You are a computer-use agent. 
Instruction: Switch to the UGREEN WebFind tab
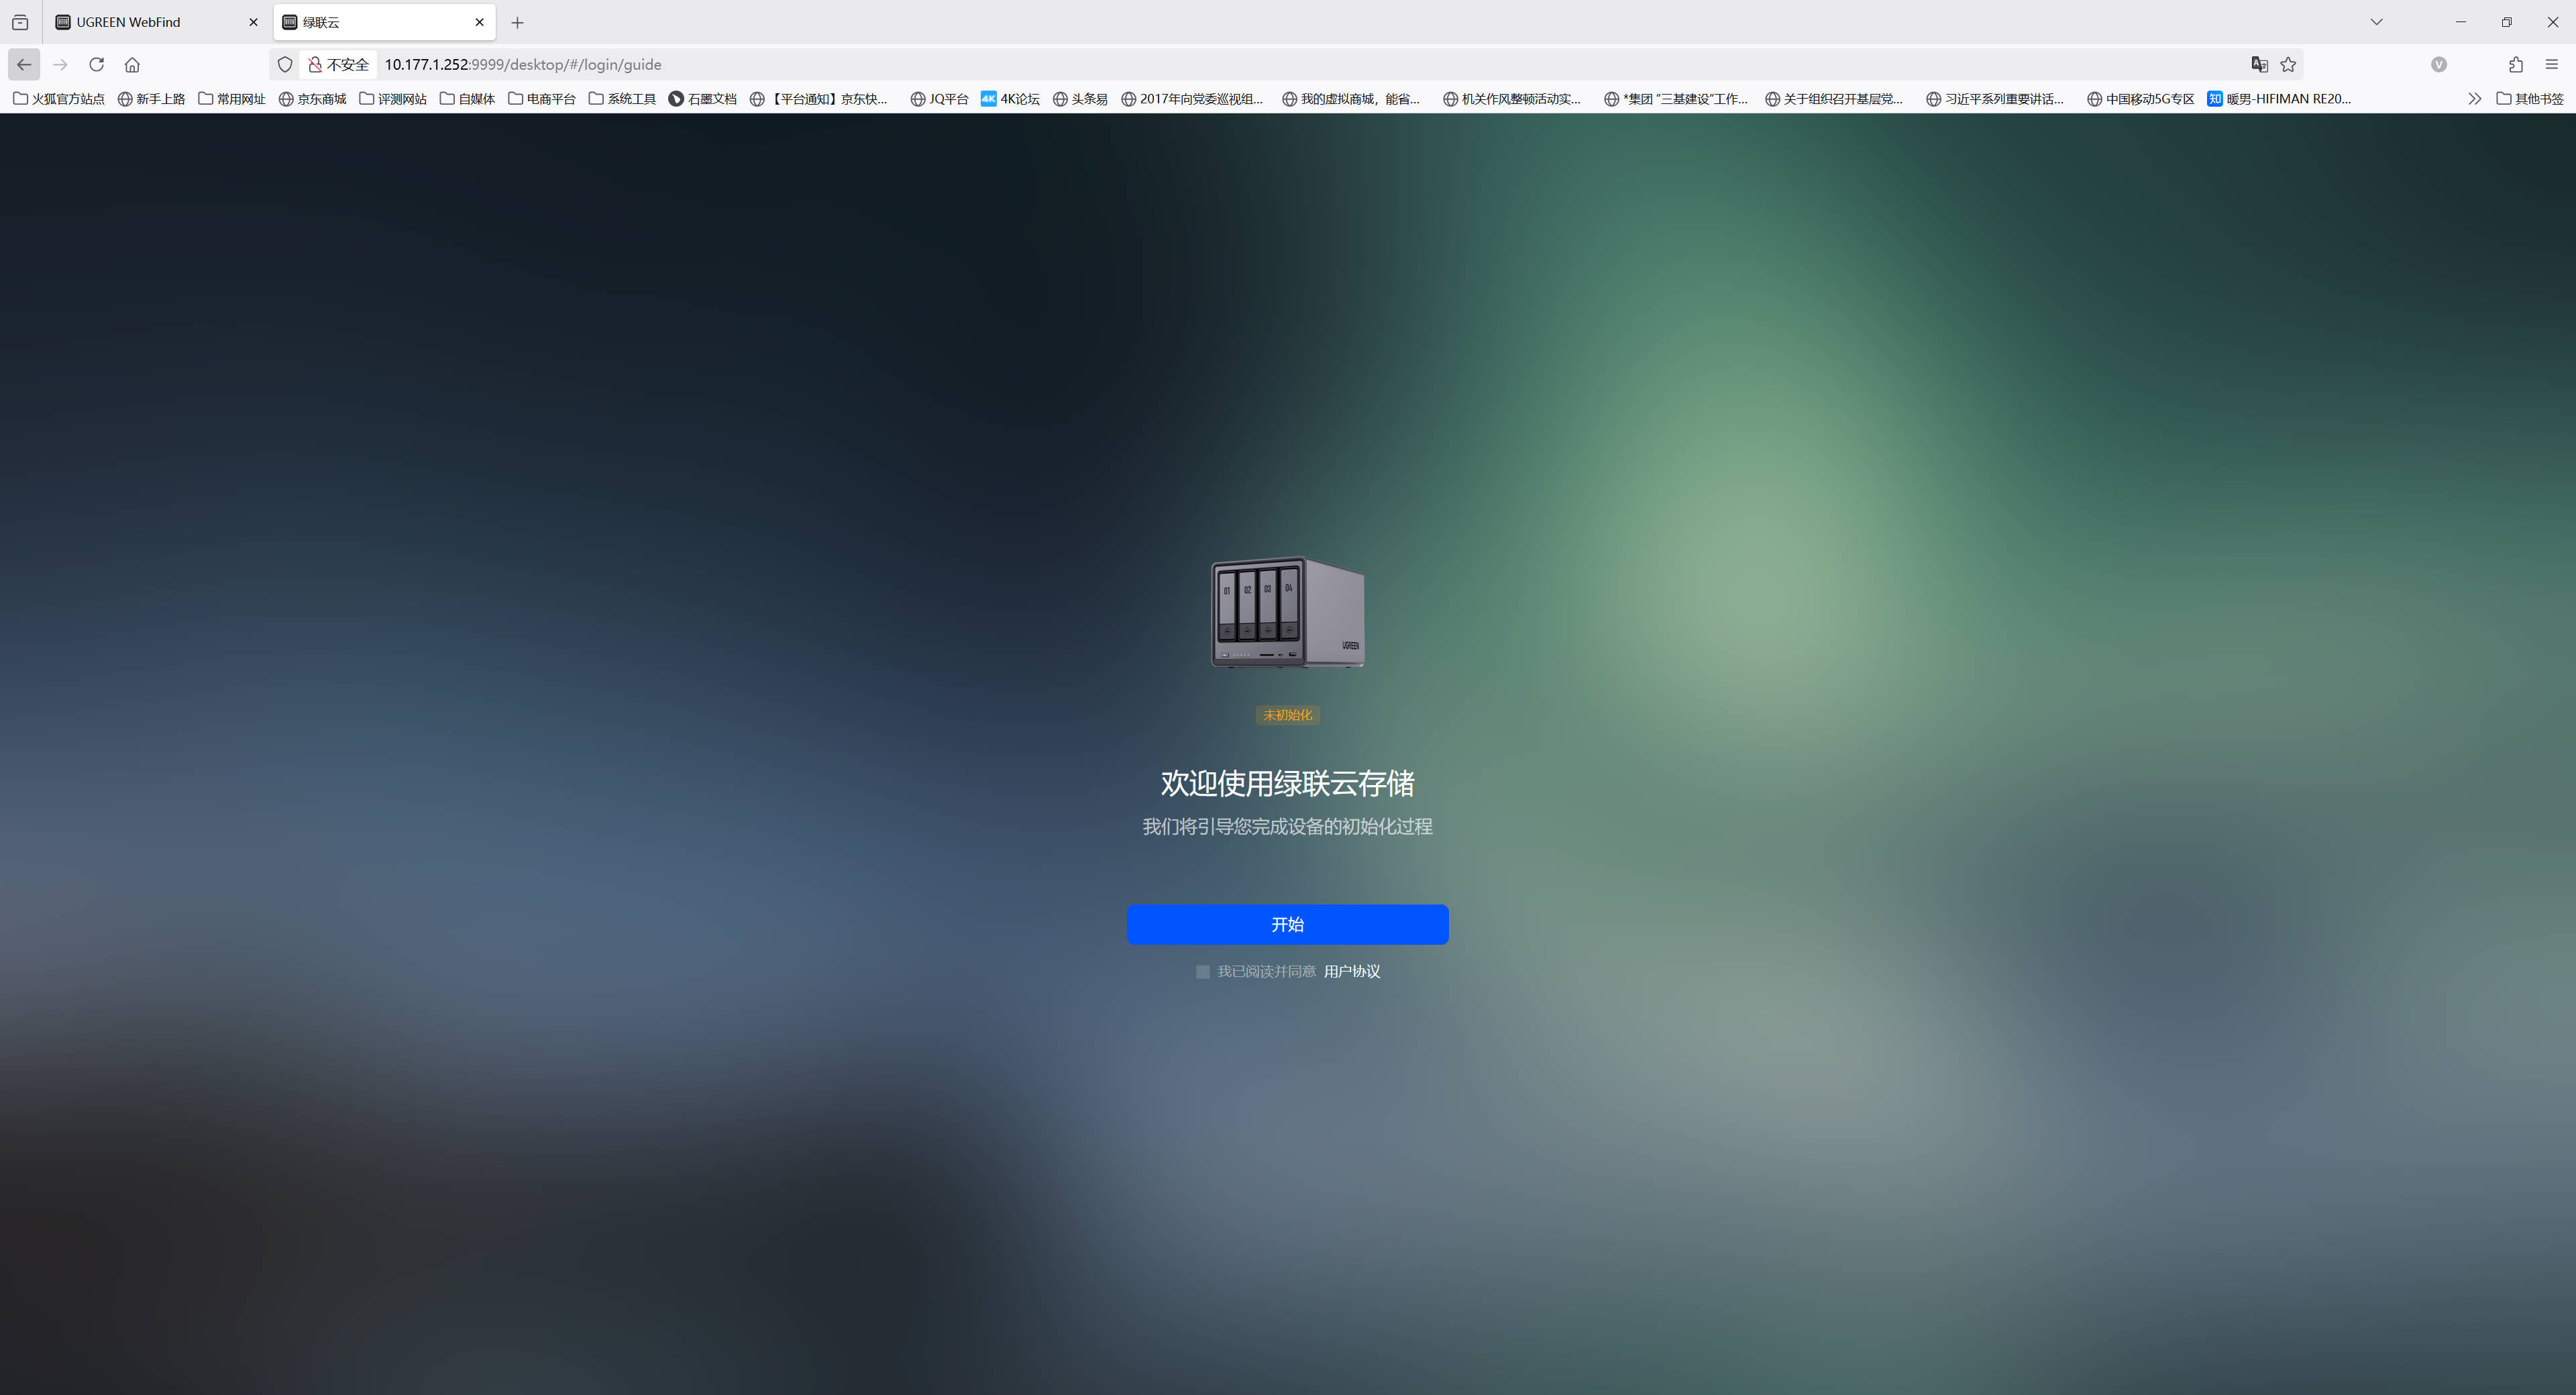[x=128, y=22]
